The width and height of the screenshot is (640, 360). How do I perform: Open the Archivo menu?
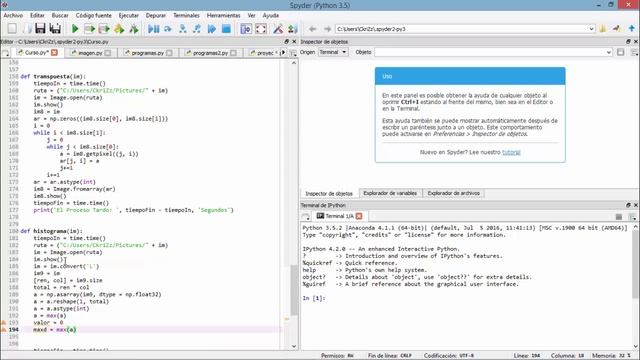click(13, 15)
